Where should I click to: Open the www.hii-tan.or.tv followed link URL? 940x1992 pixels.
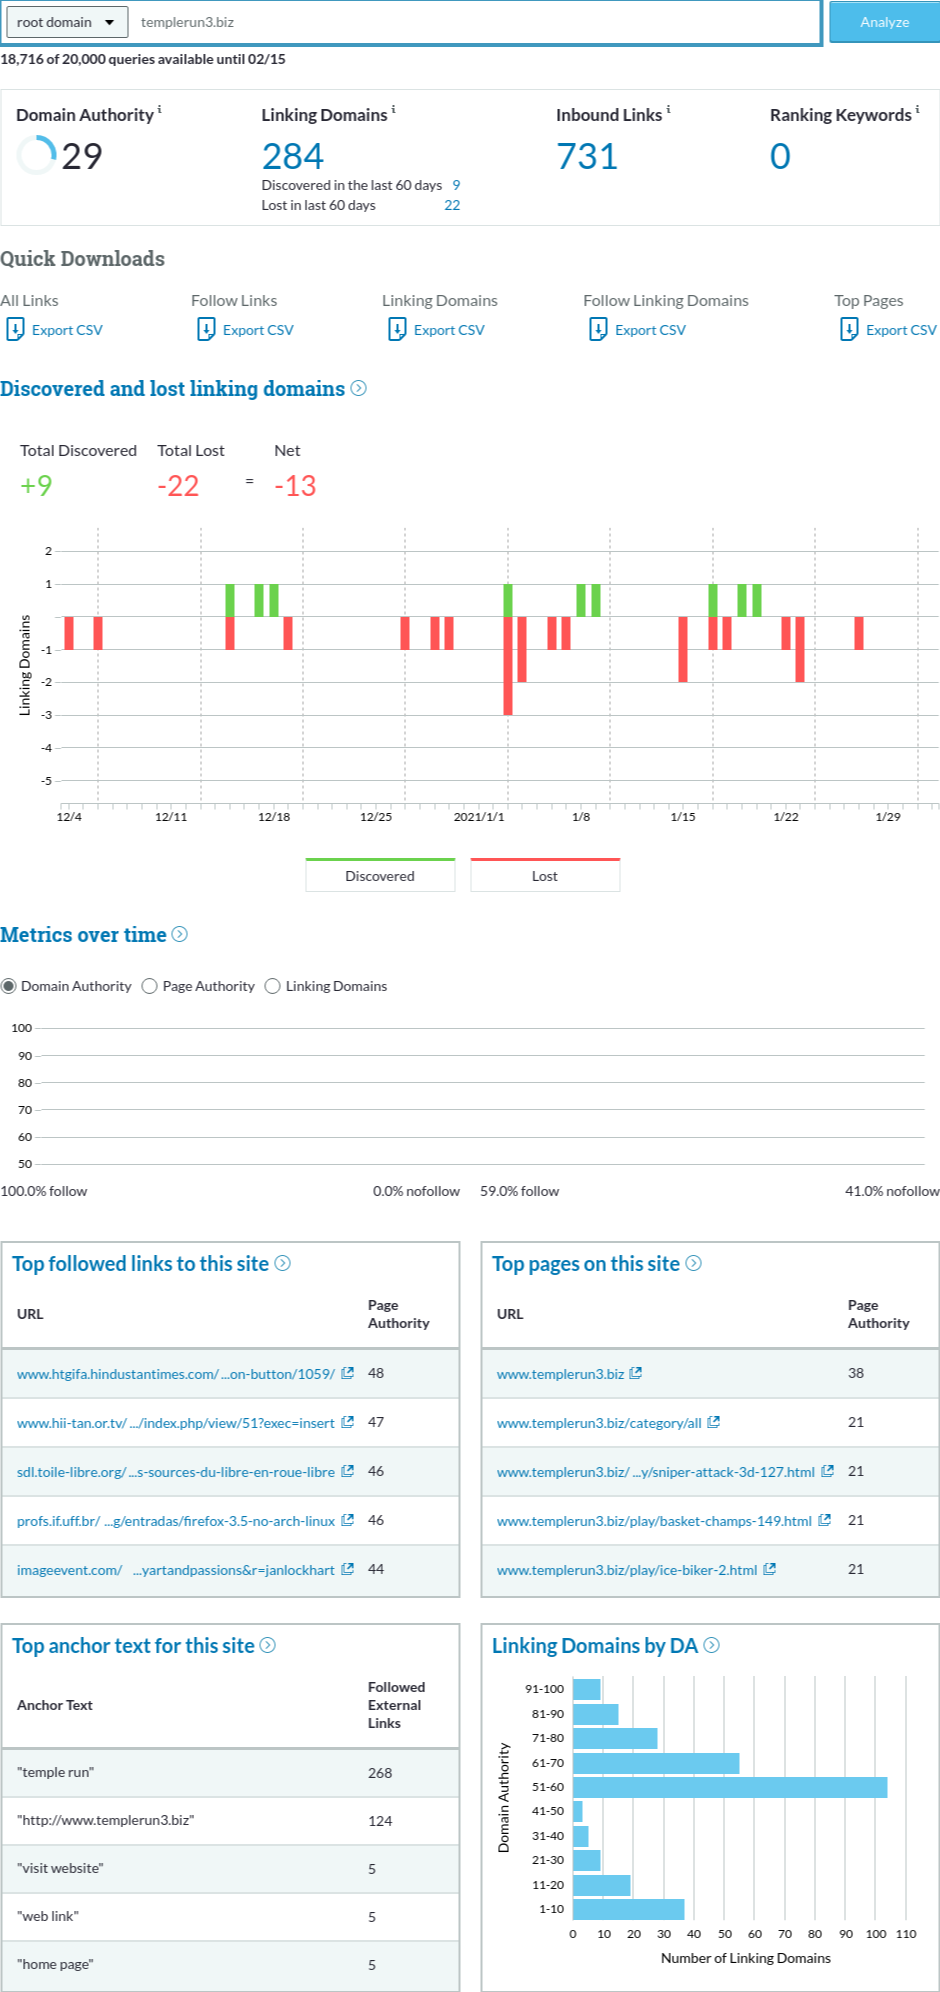point(176,1423)
